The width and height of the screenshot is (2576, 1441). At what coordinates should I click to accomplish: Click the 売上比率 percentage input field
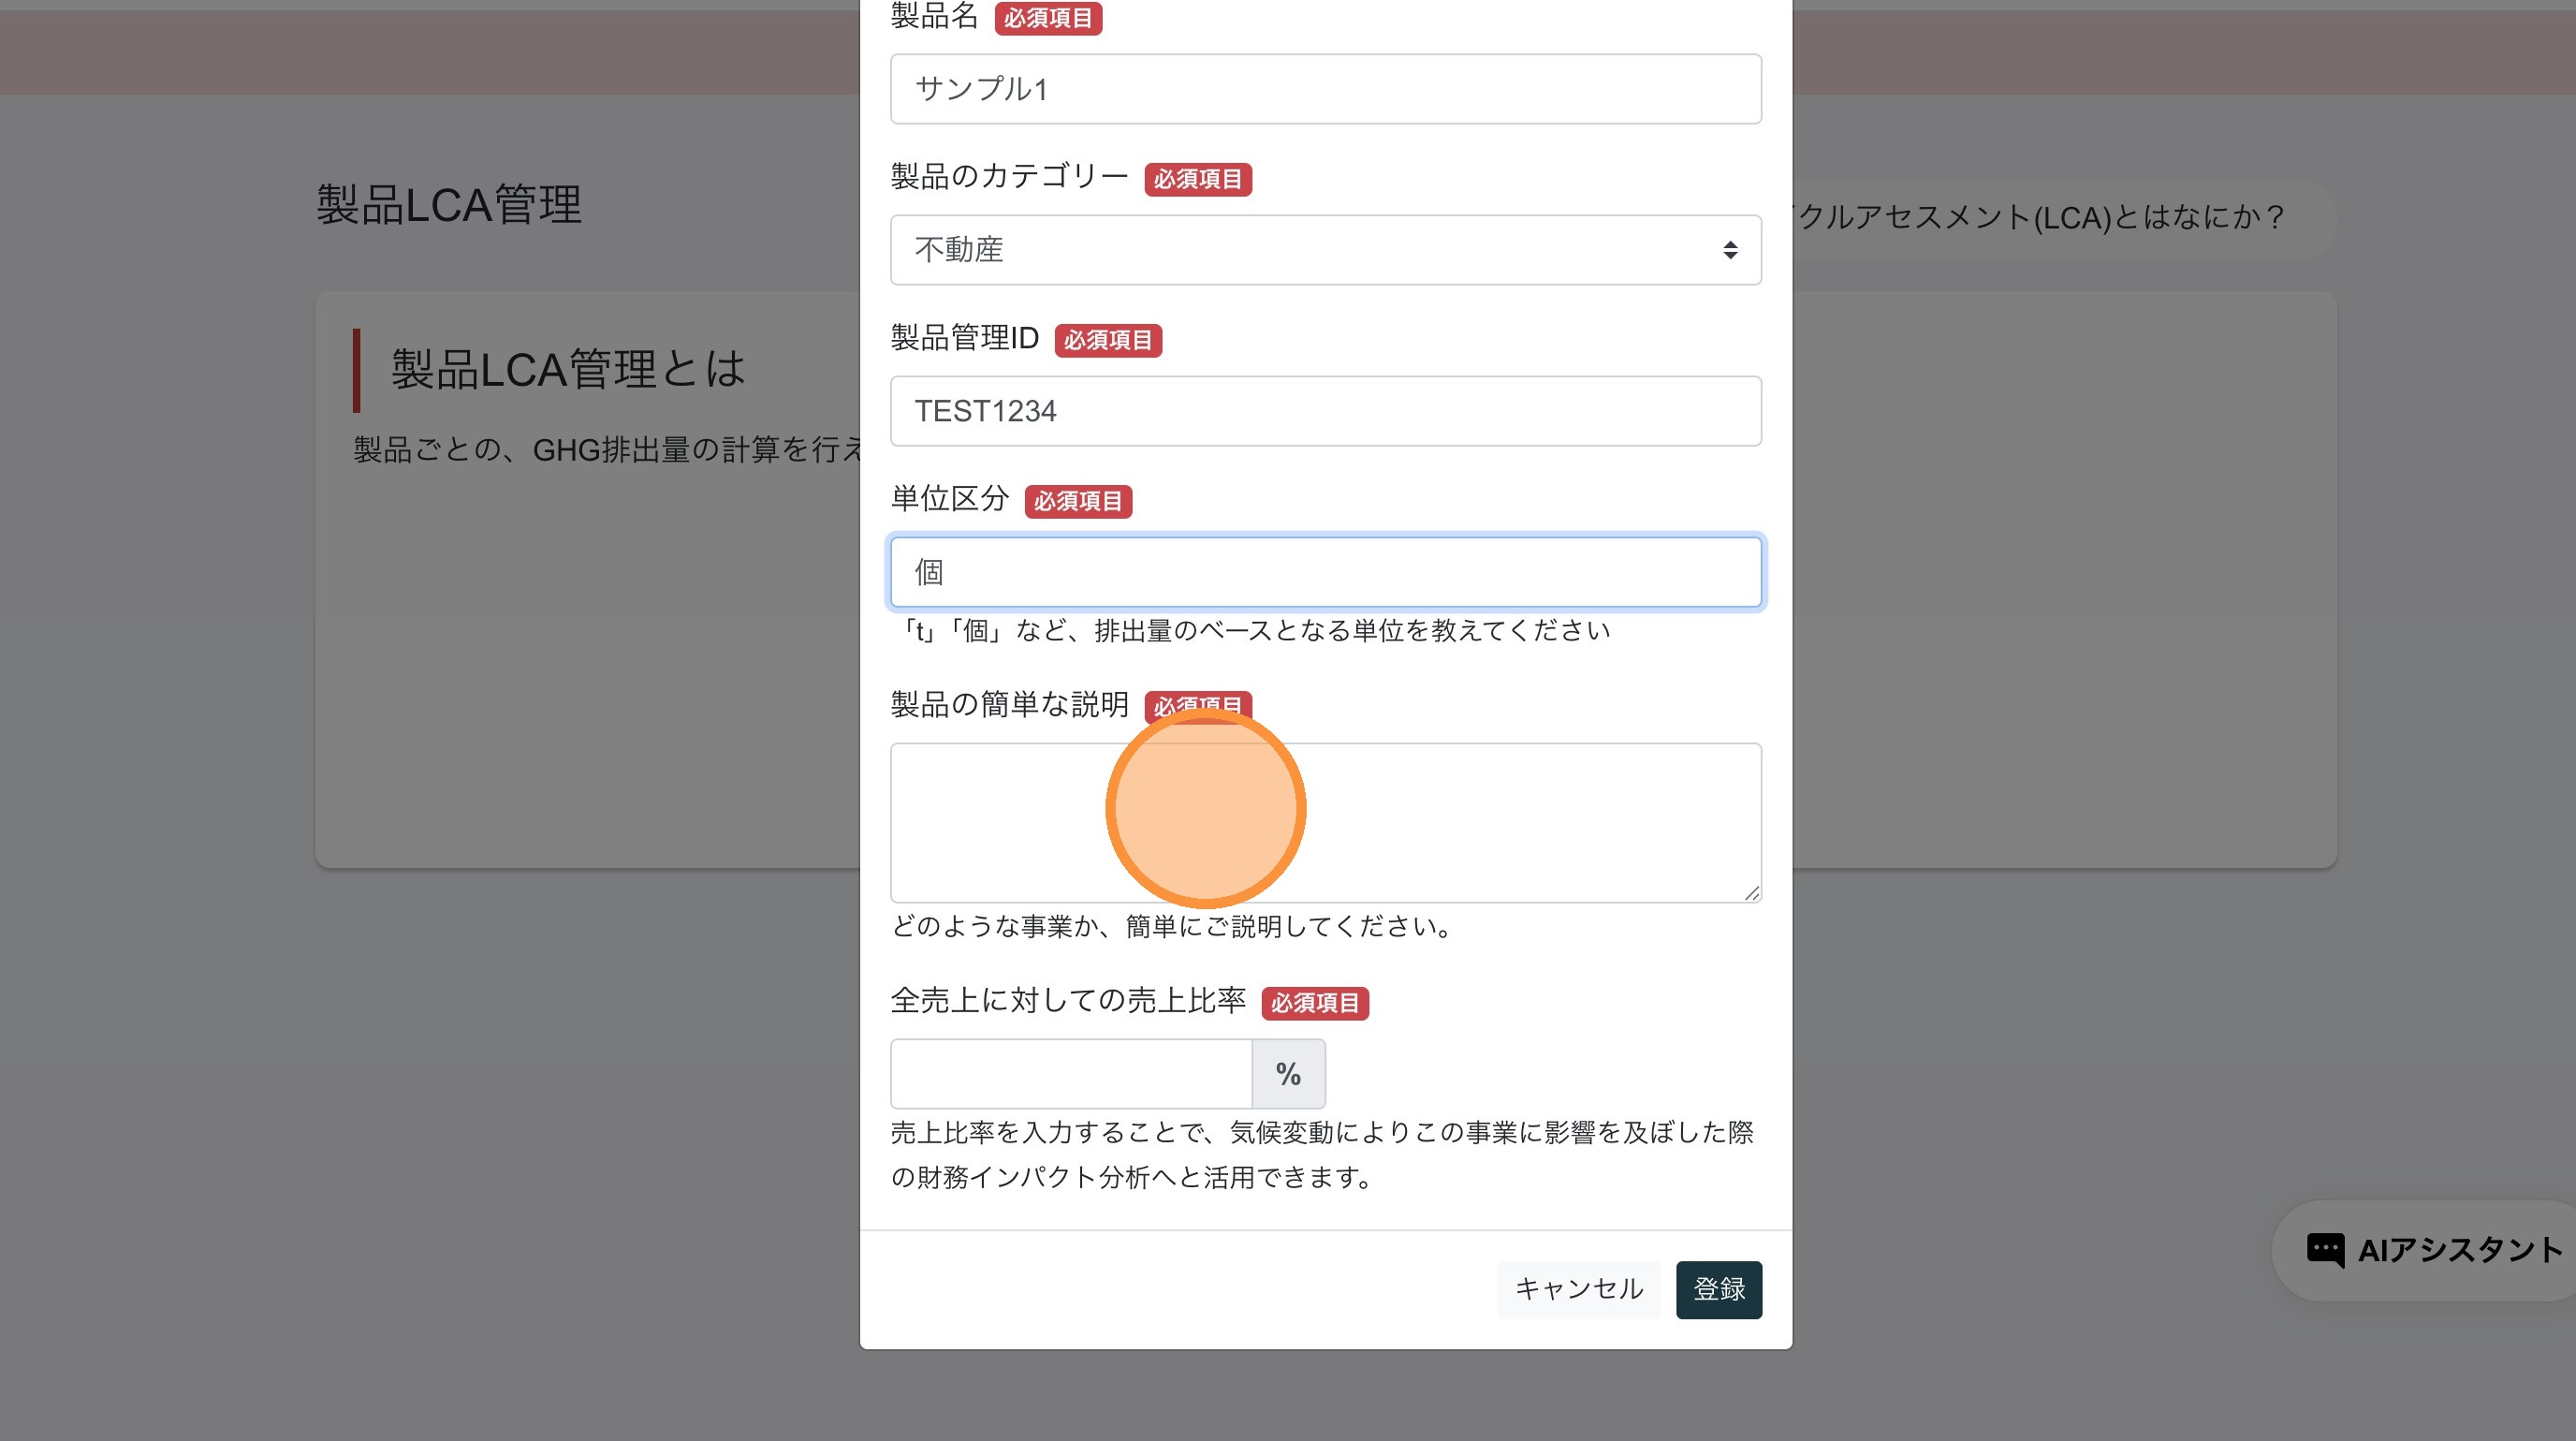1070,1074
